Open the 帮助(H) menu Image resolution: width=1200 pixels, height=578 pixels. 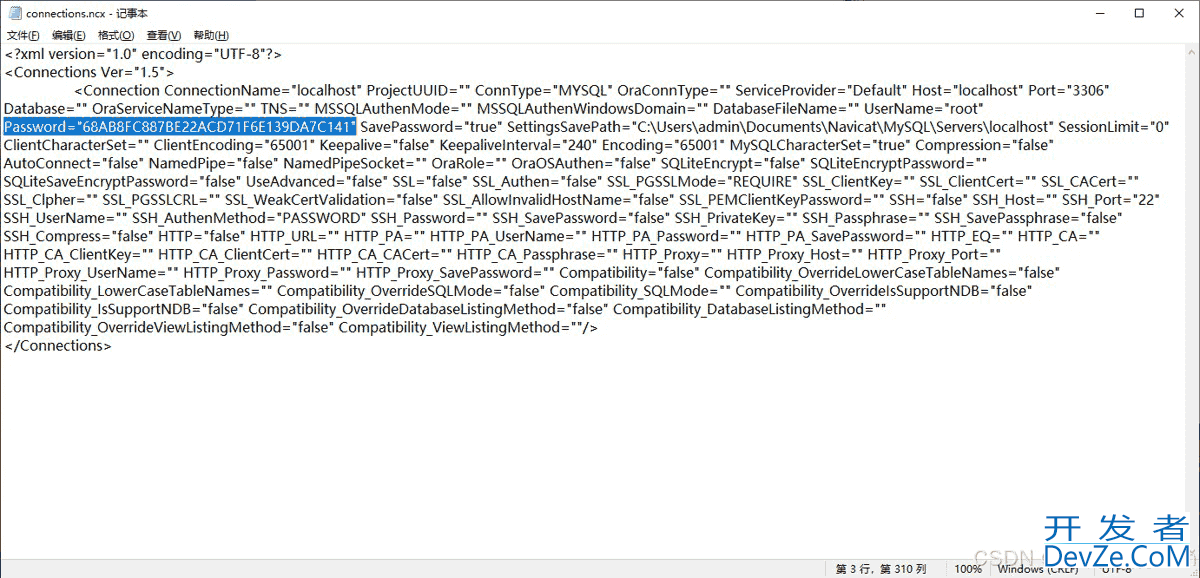(x=210, y=35)
